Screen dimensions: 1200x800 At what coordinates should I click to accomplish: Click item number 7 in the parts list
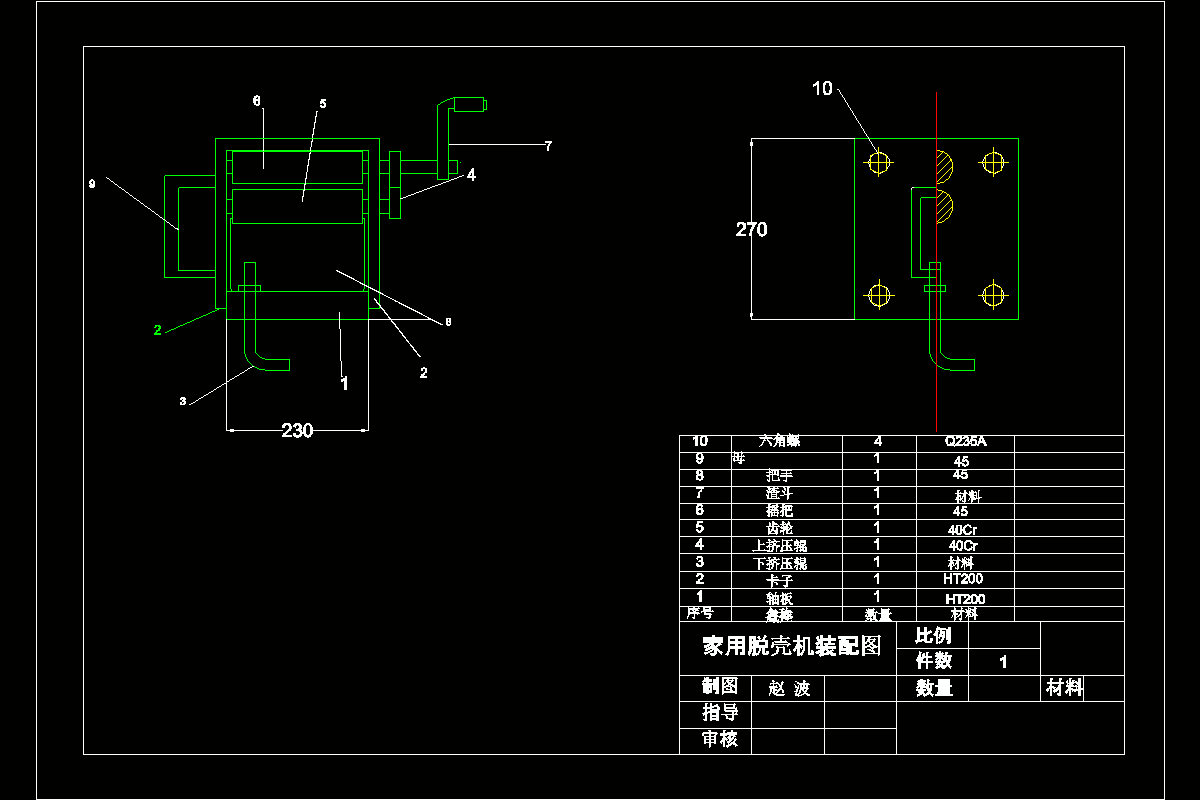pos(700,493)
